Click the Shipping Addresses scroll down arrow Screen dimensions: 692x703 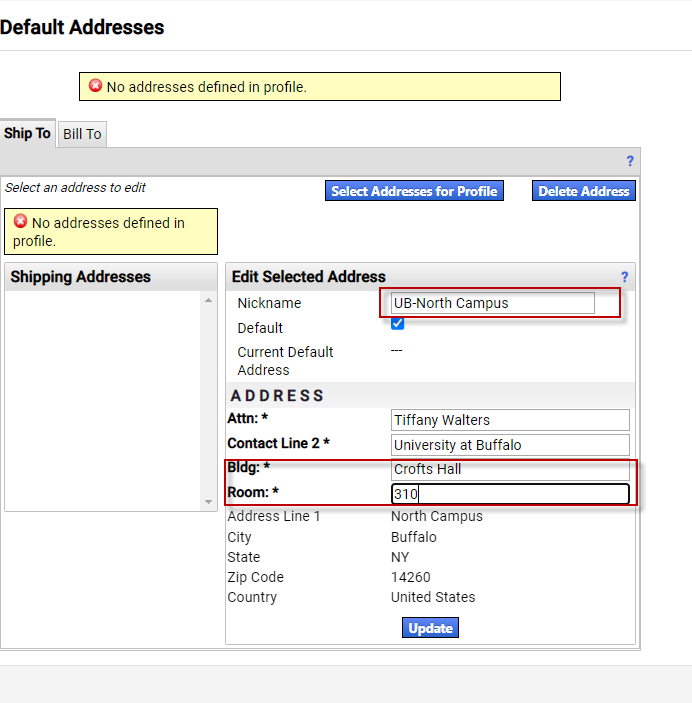pyautogui.click(x=208, y=502)
